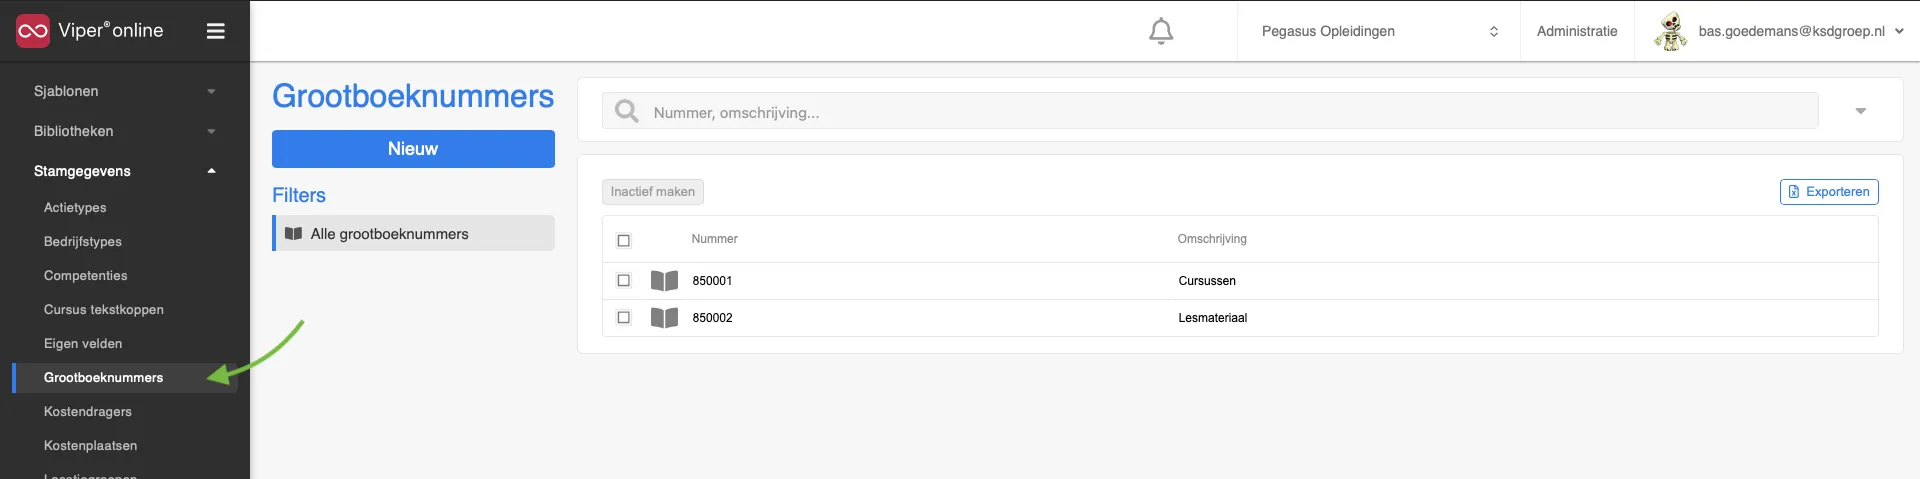
Task: Click the book icon for row 850002
Action: point(664,318)
